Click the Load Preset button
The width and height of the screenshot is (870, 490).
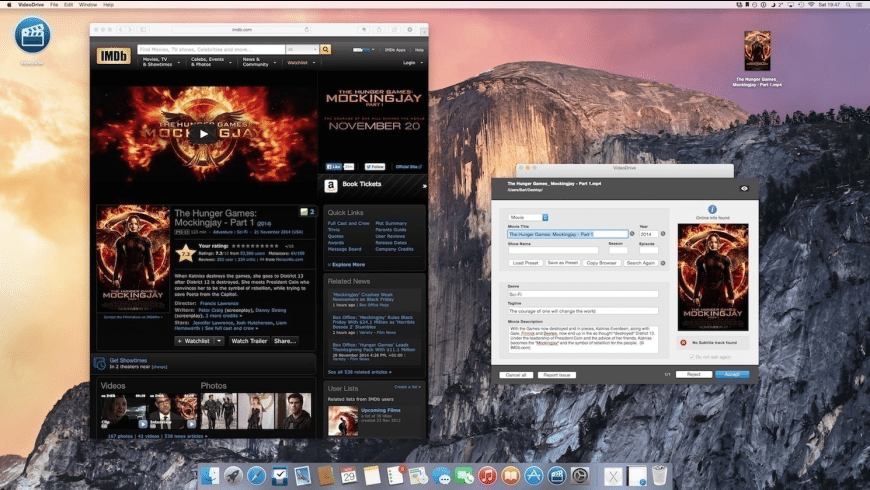(525, 263)
